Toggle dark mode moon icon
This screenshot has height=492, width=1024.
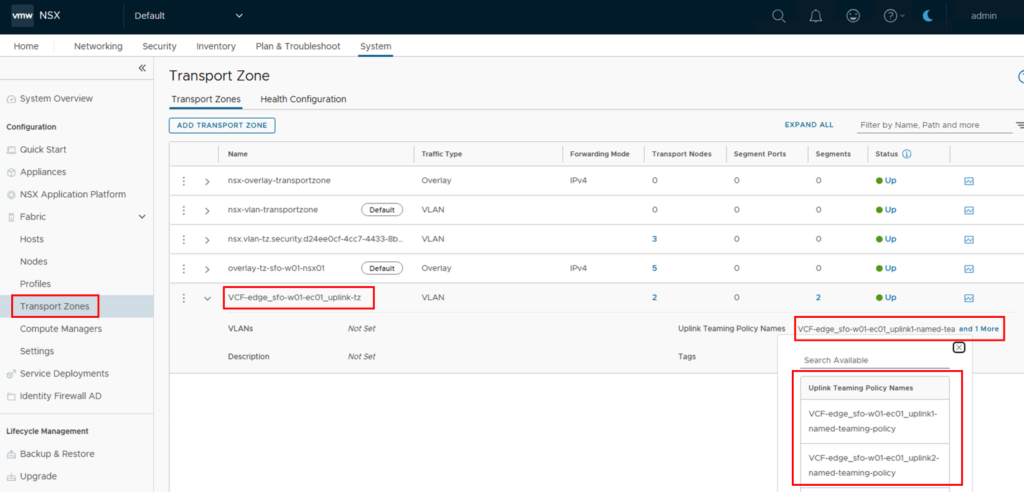tap(928, 16)
